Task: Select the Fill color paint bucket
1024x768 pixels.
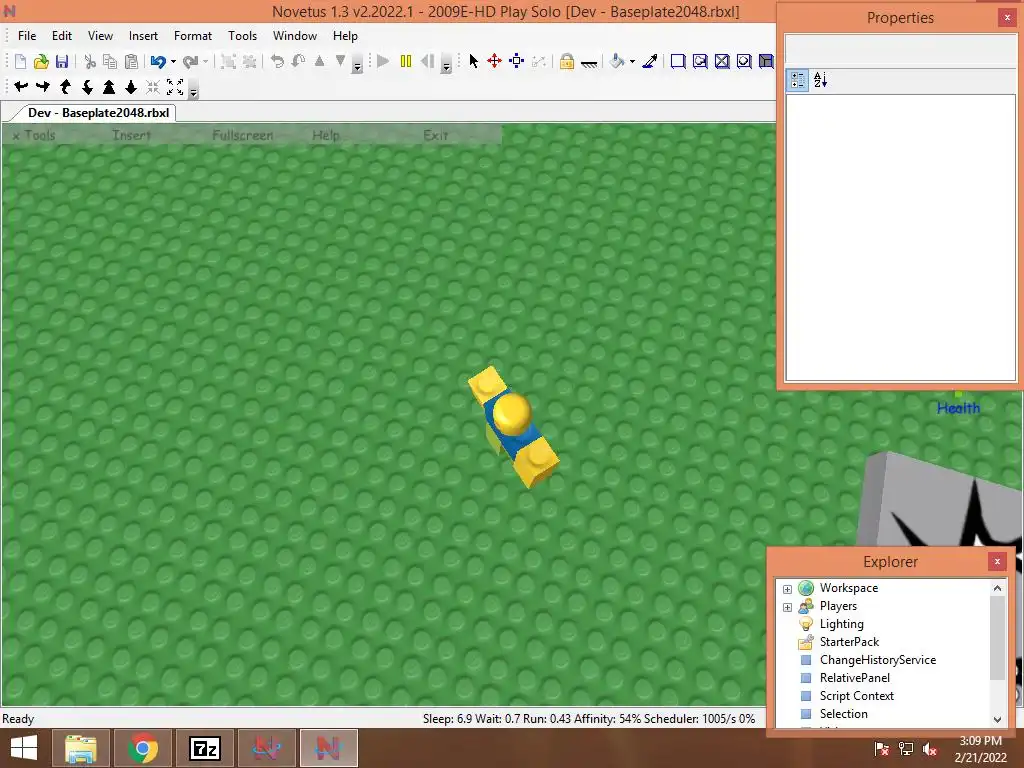Action: [616, 61]
